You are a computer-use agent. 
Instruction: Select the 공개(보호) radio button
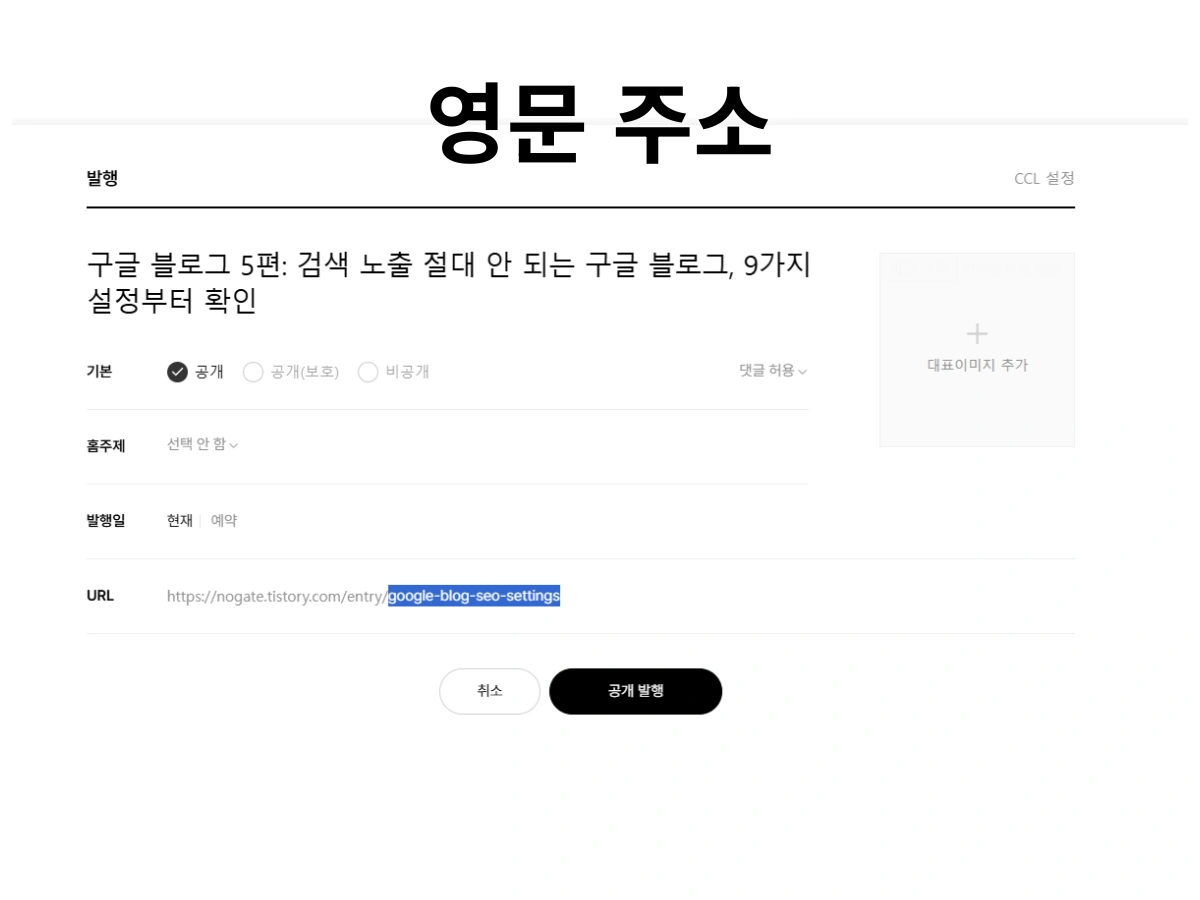(x=253, y=371)
